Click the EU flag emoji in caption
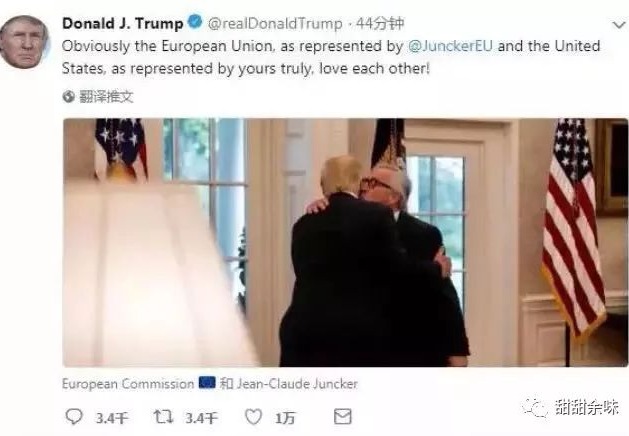The height and width of the screenshot is (436, 629). pos(207,383)
